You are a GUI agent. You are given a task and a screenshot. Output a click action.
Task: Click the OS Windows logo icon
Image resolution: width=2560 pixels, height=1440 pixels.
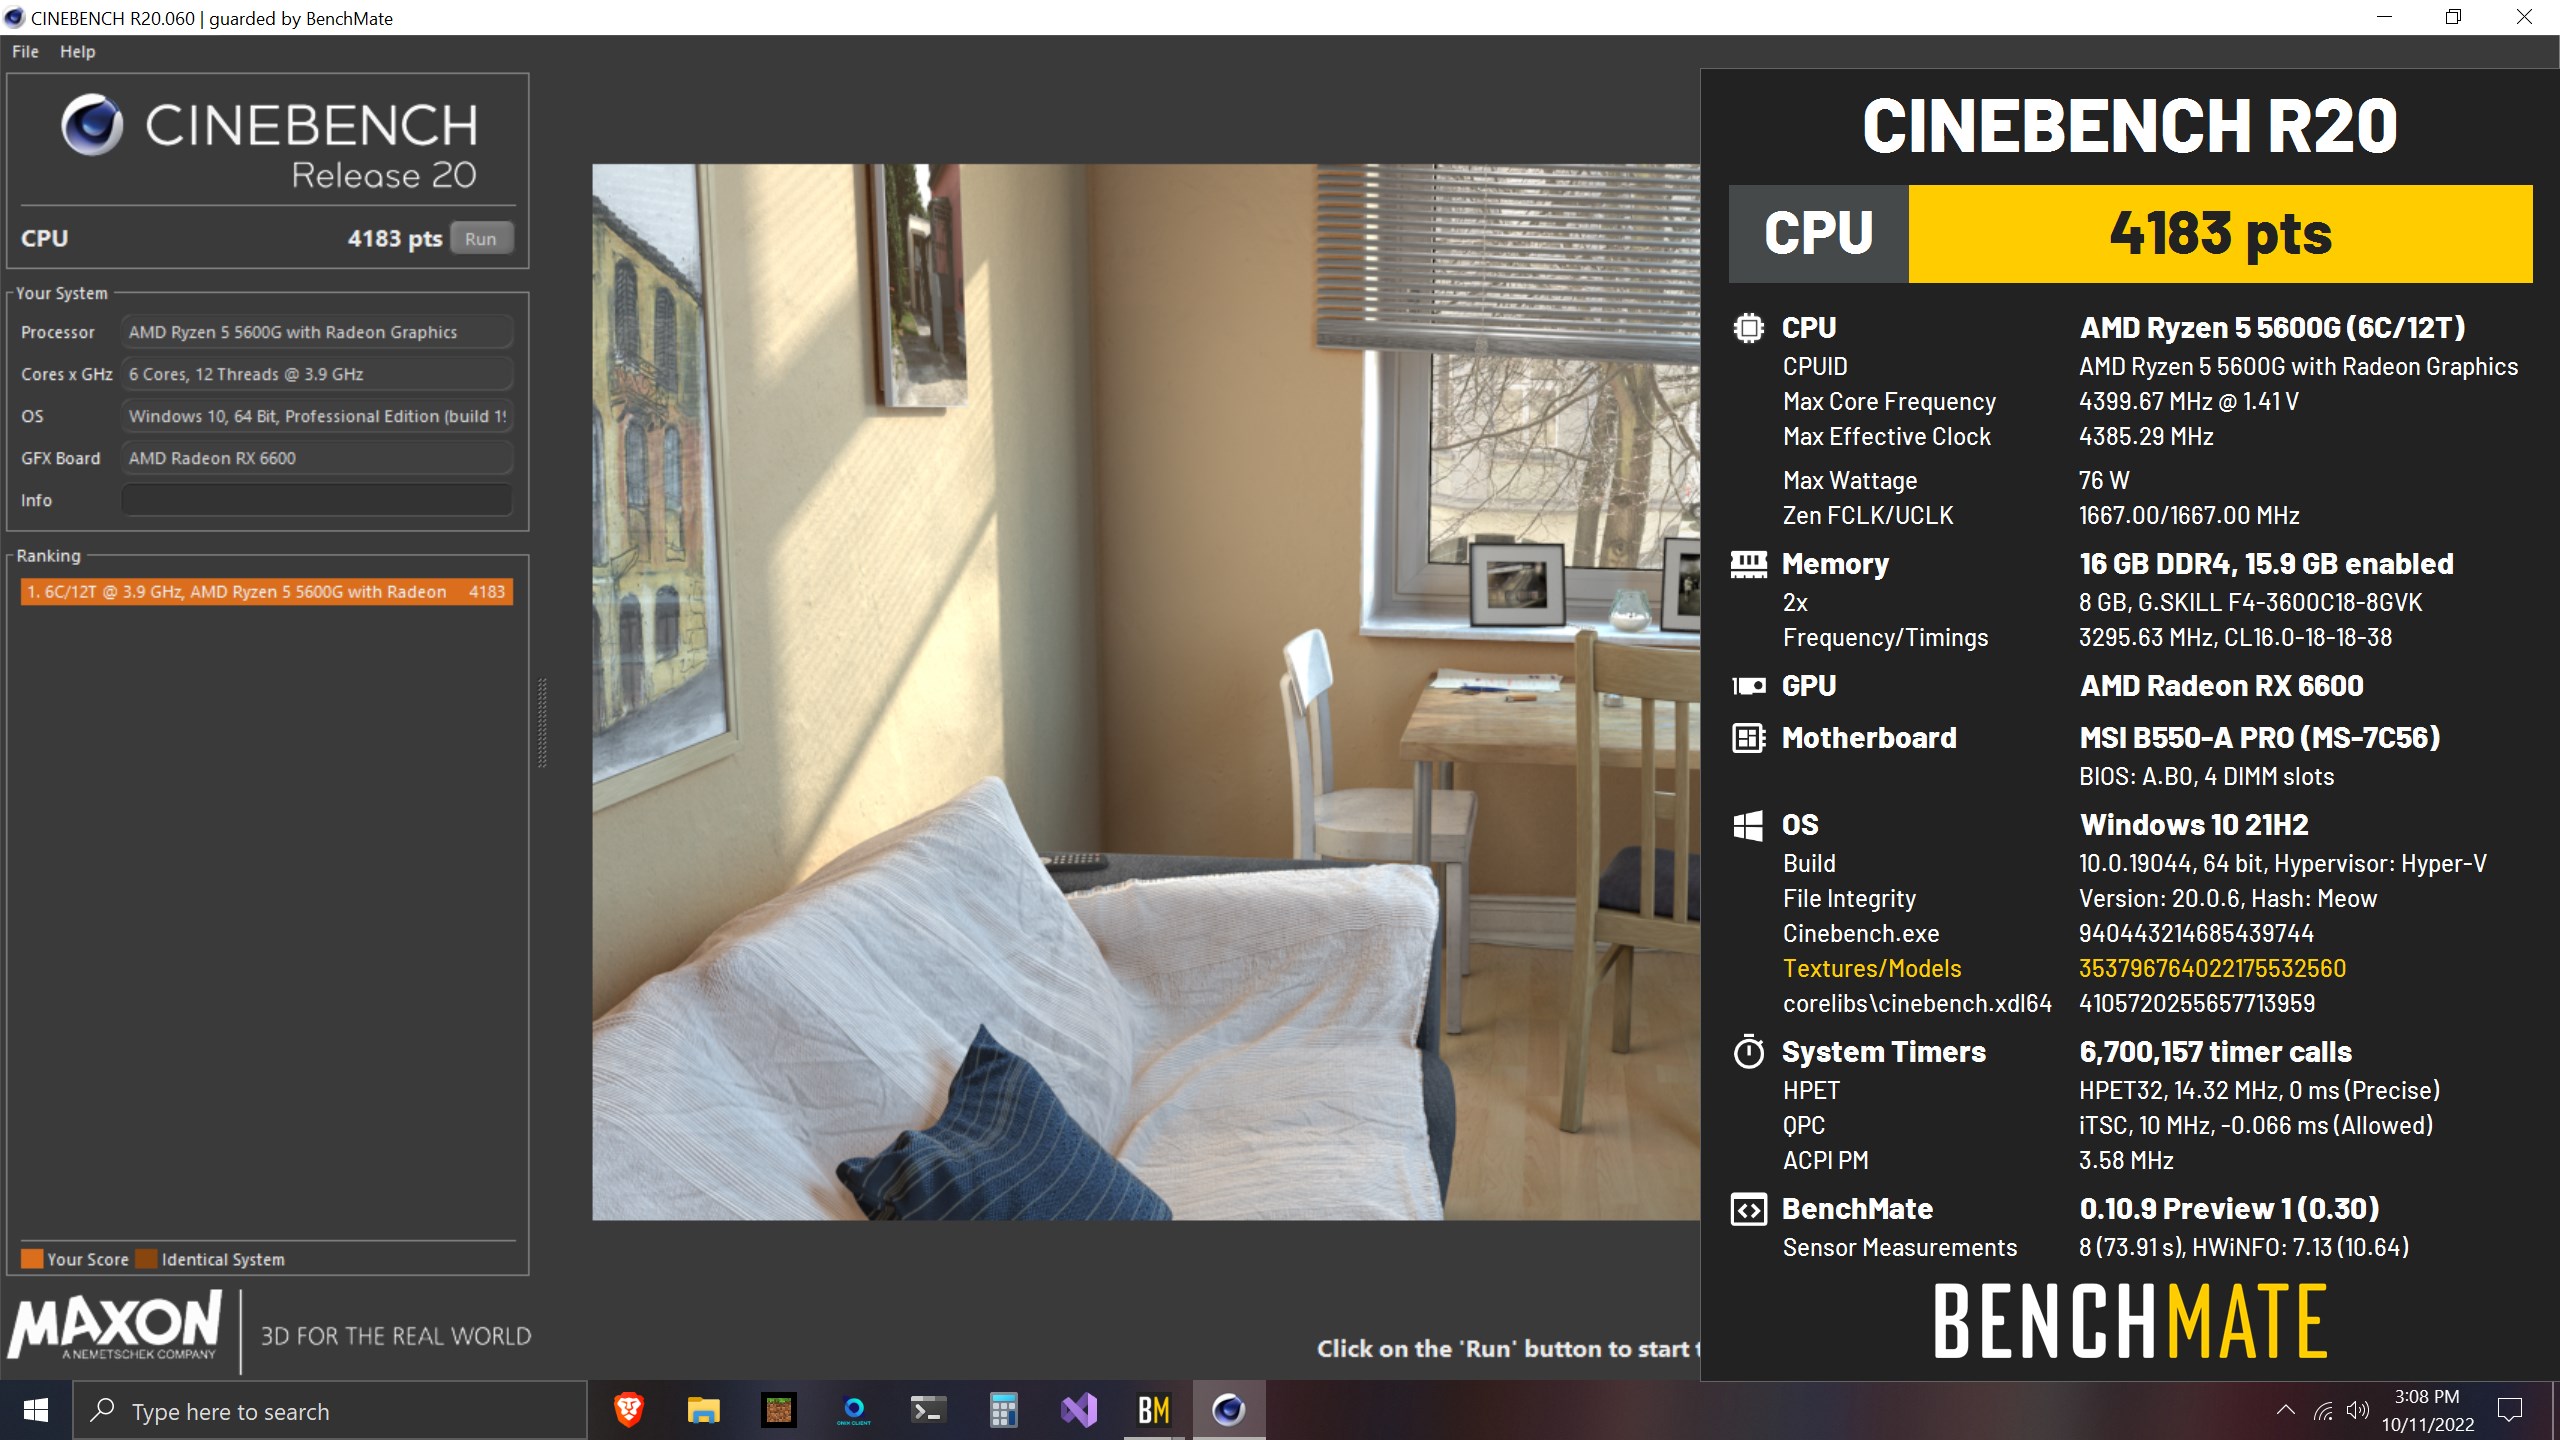pyautogui.click(x=1748, y=826)
